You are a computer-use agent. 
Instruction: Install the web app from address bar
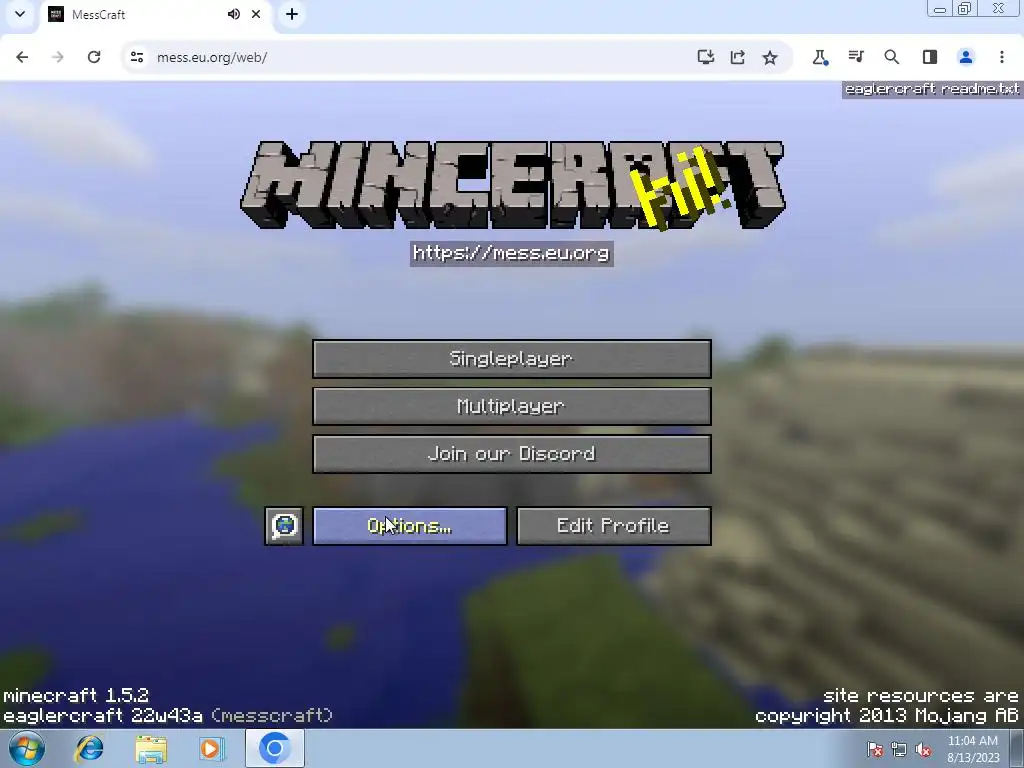[705, 57]
